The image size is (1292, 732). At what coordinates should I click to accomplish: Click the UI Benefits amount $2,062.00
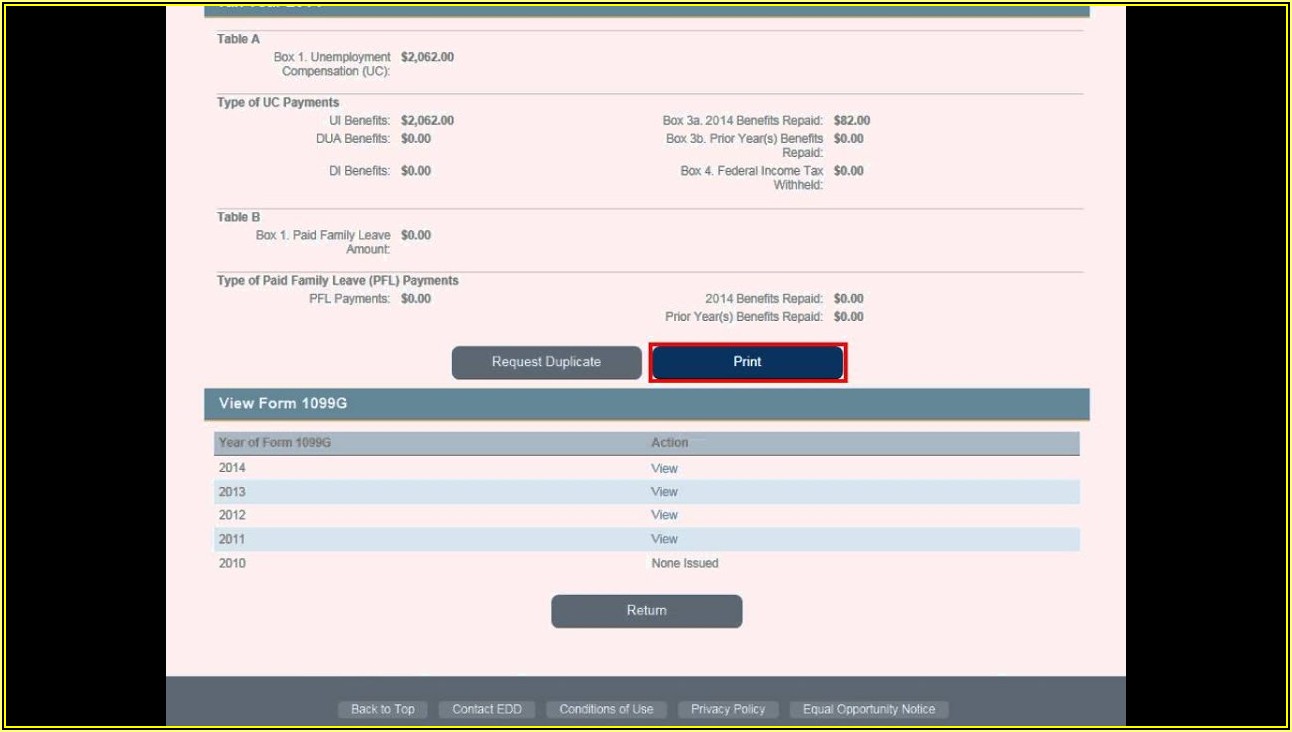[x=427, y=121]
